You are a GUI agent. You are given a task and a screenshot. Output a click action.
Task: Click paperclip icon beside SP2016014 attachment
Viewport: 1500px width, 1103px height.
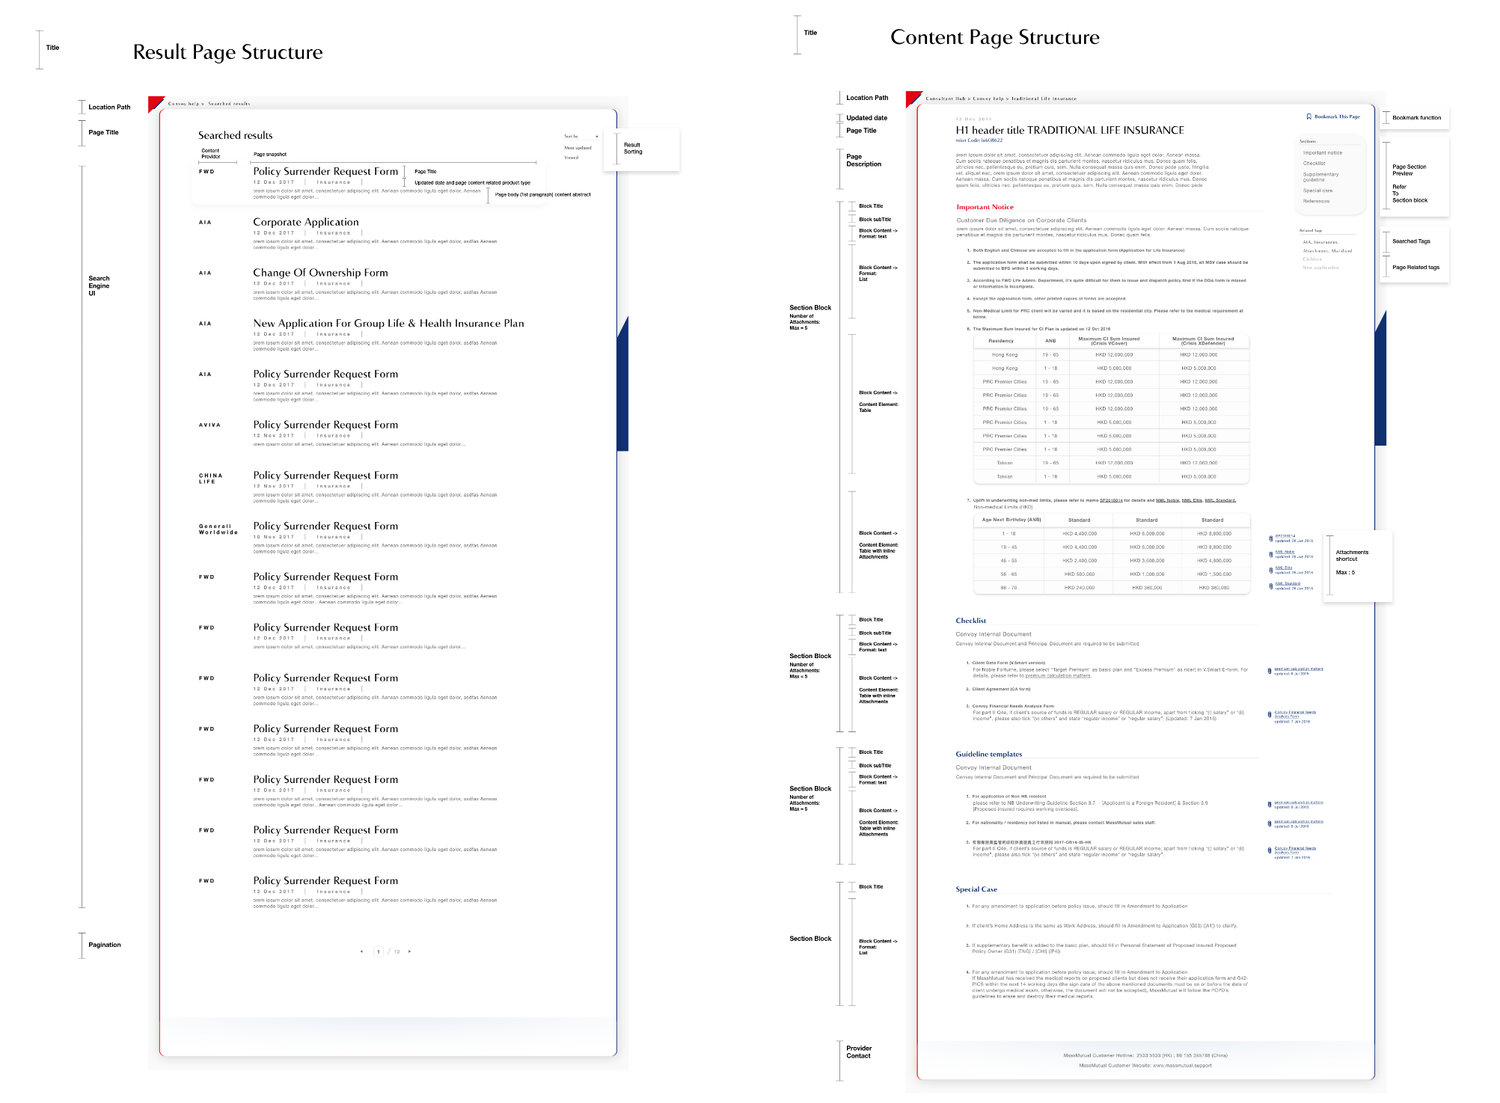point(1271,538)
